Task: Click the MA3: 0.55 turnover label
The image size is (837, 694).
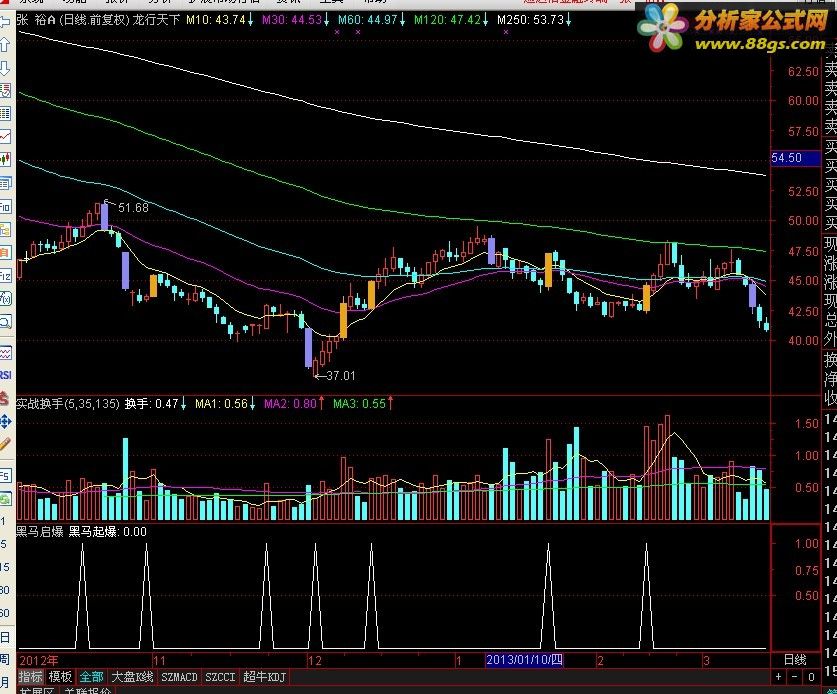Action: (x=363, y=404)
